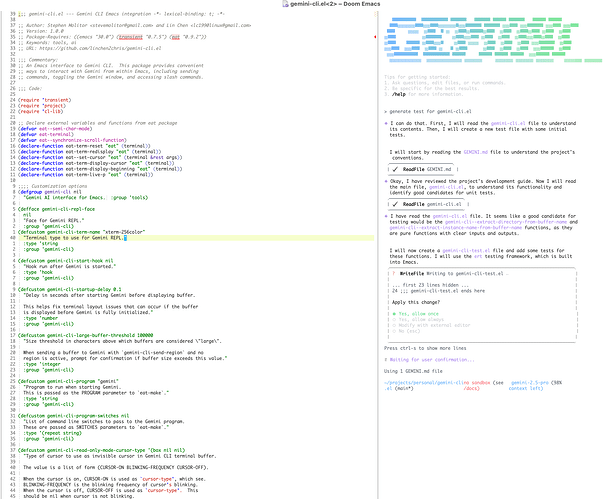Click the defcustom gemini-cli-startup-delay 0.1 line
Viewport: 616px width, 499px height.
pos(70,289)
